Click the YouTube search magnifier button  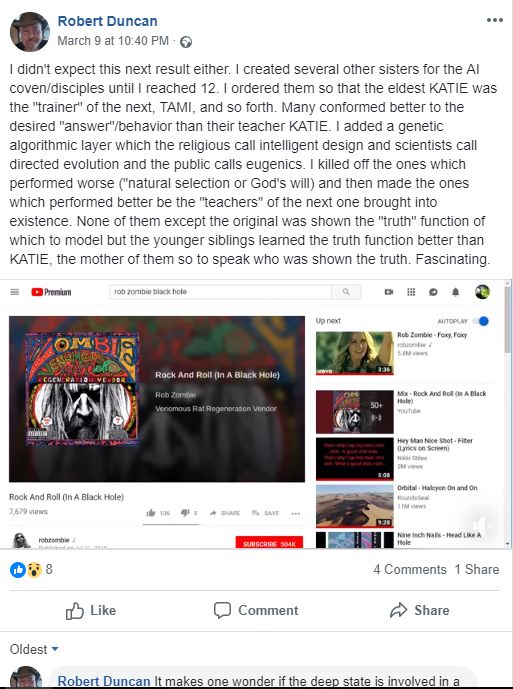pos(346,292)
